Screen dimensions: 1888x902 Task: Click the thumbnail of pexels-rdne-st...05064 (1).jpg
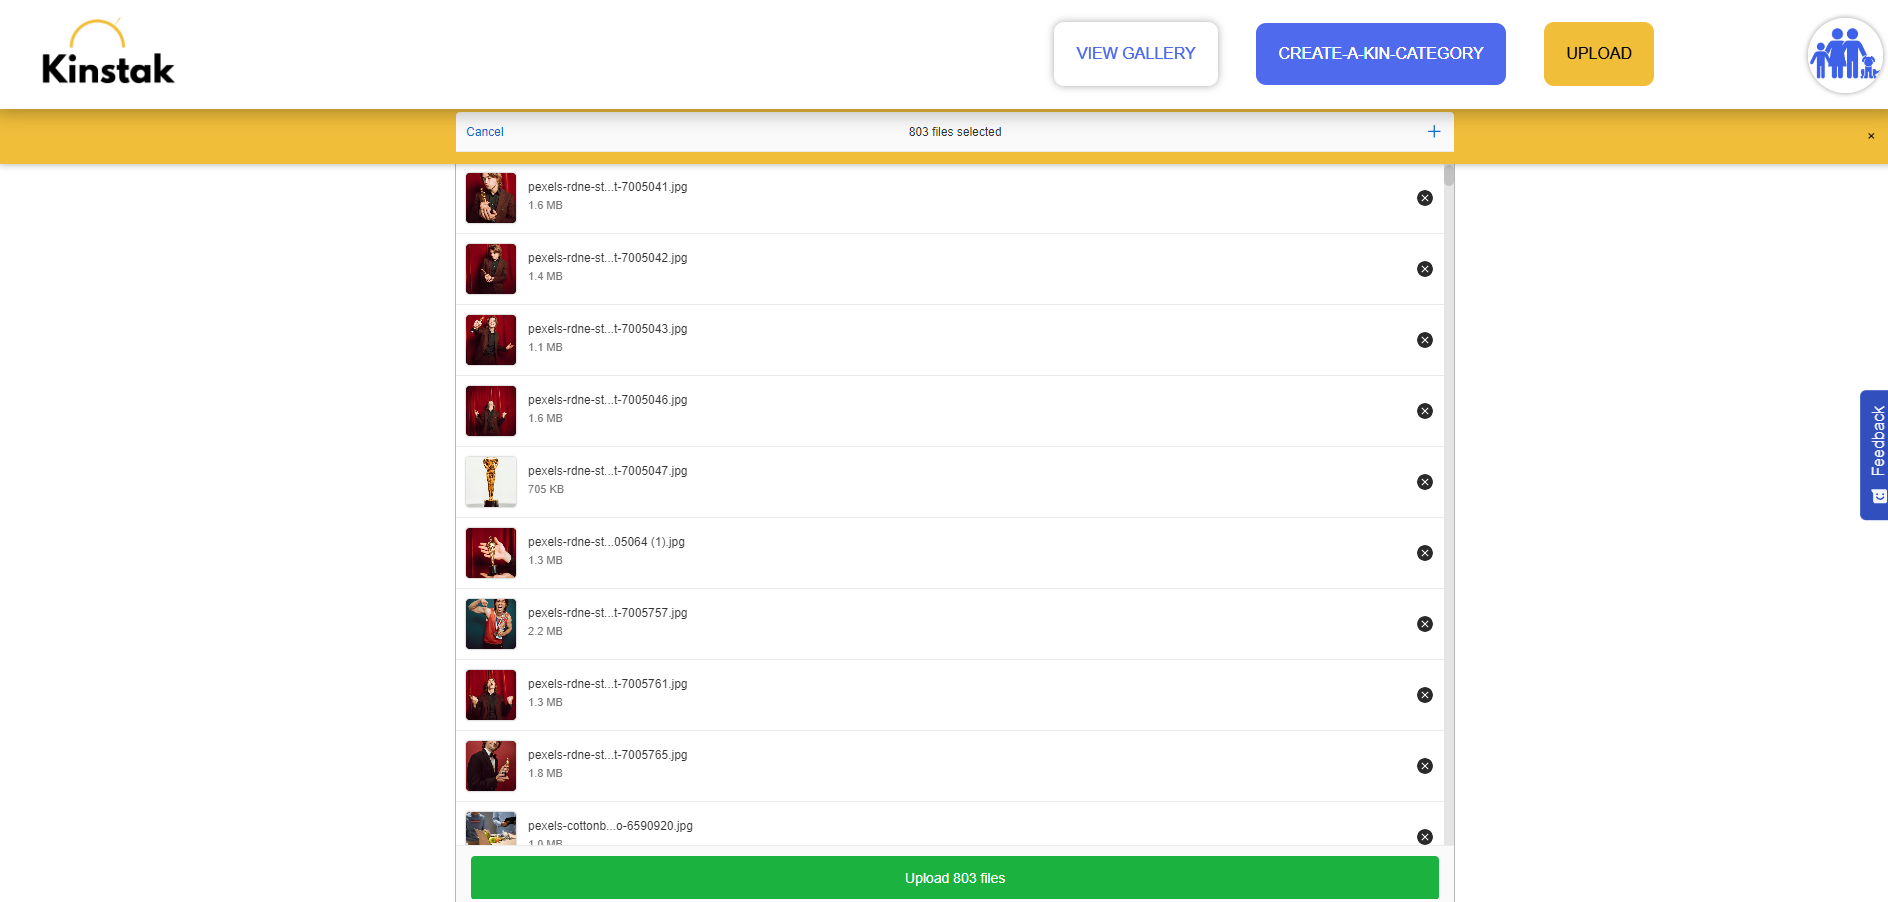click(x=490, y=553)
